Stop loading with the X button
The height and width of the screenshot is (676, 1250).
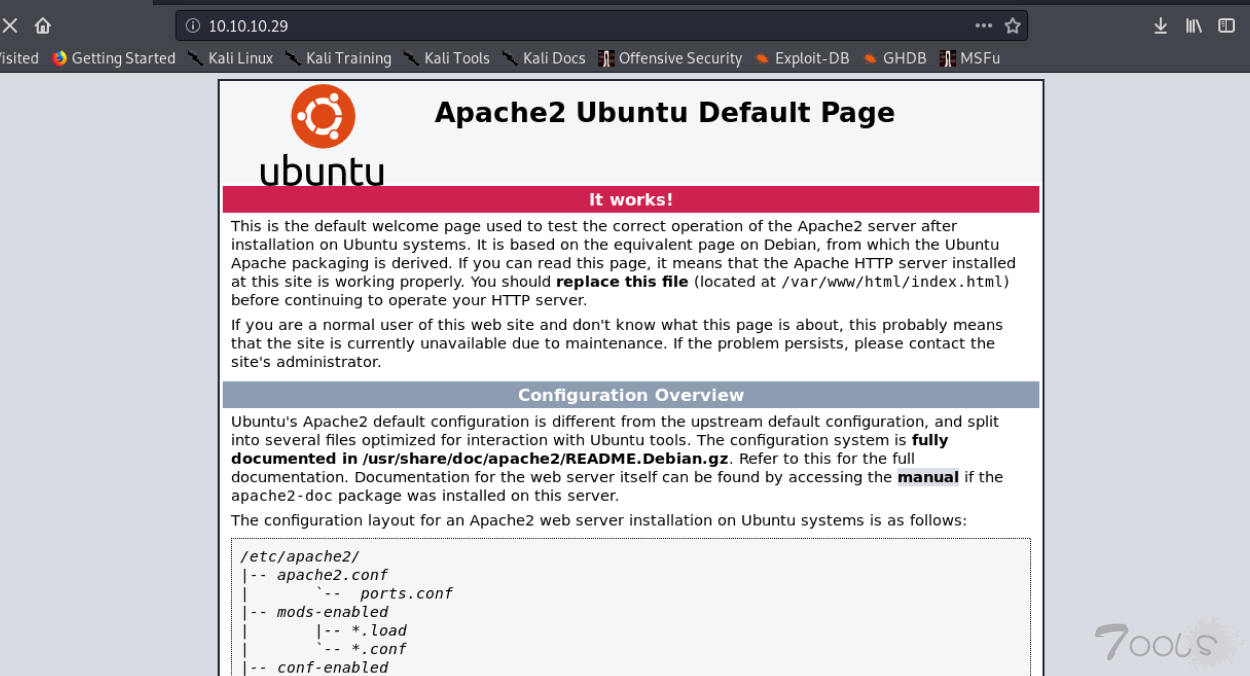(8, 25)
